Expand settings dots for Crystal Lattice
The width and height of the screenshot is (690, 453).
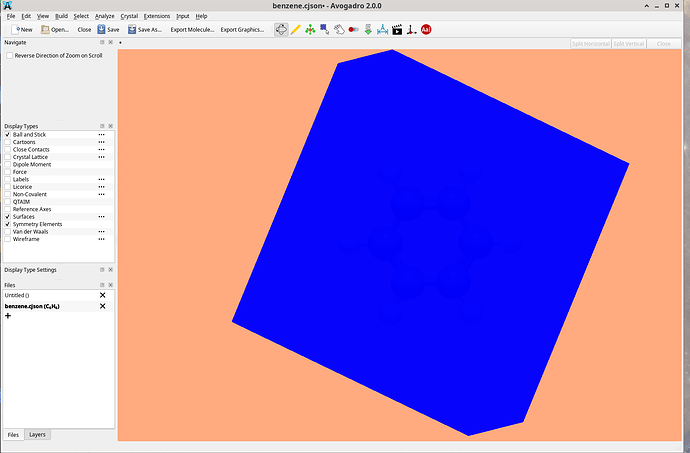point(101,157)
